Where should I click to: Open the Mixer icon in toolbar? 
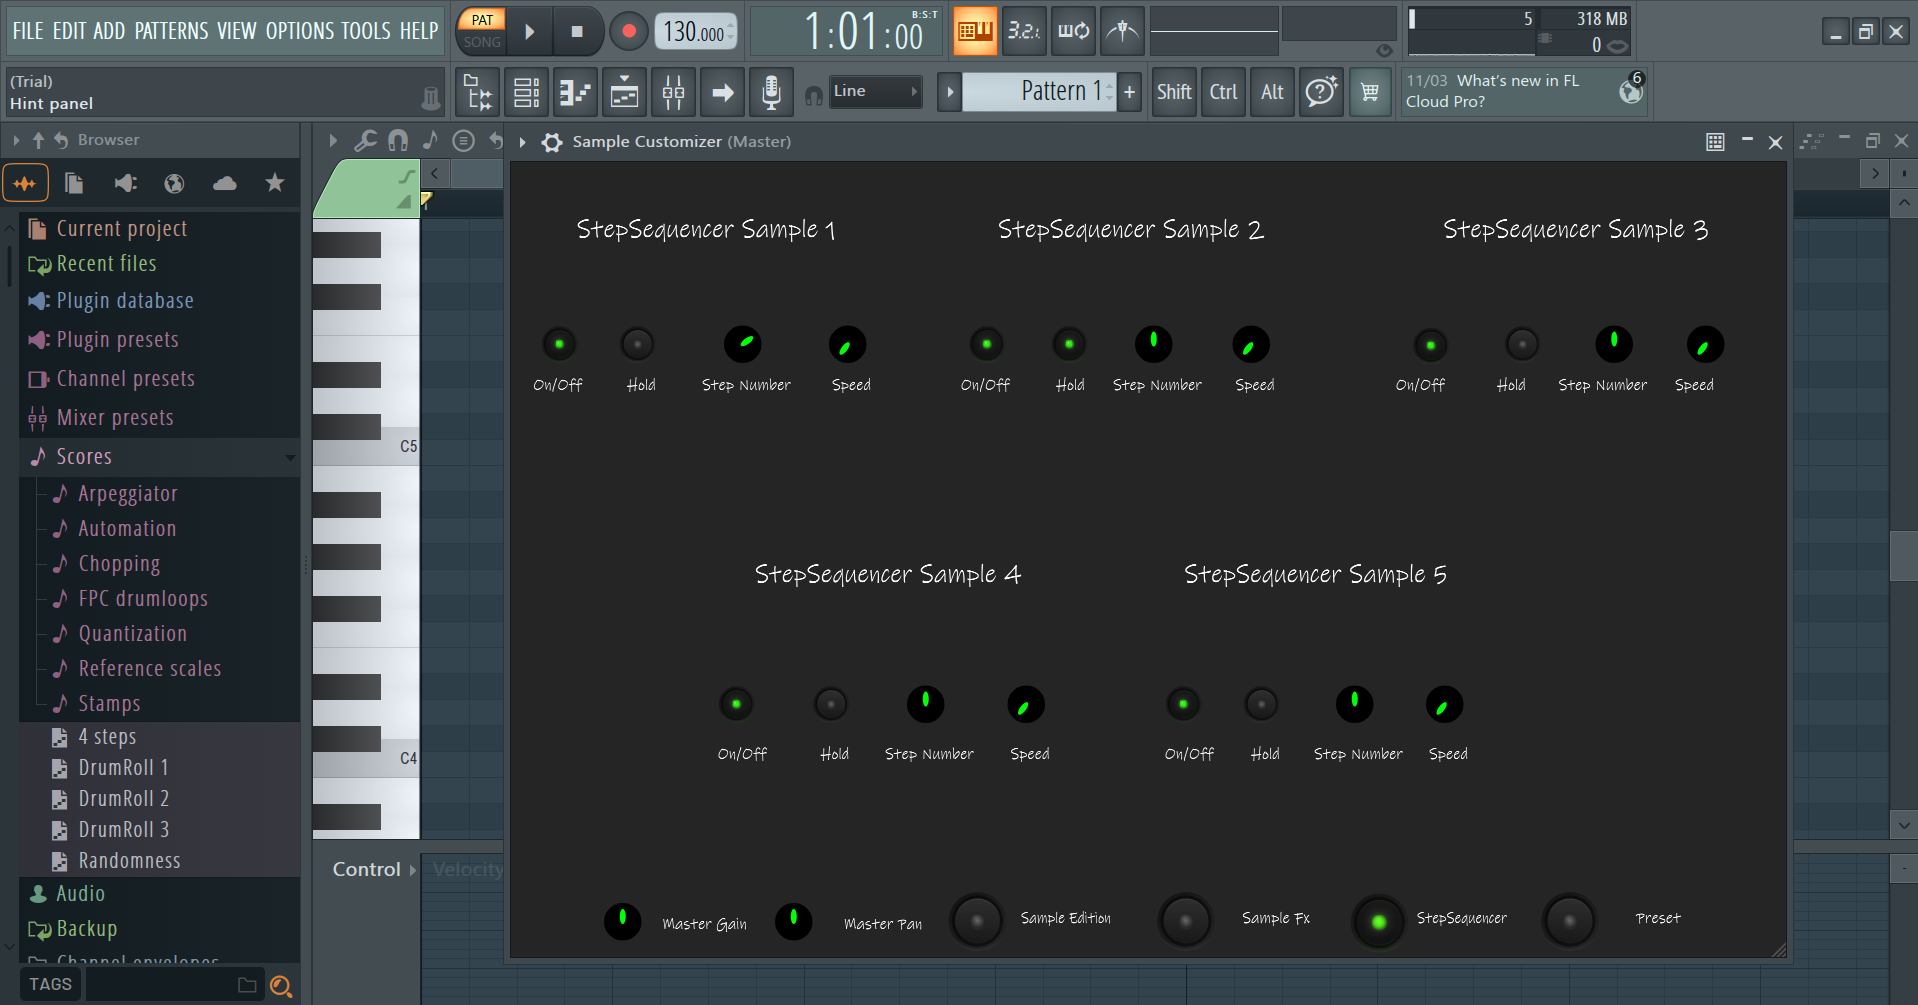pos(673,93)
